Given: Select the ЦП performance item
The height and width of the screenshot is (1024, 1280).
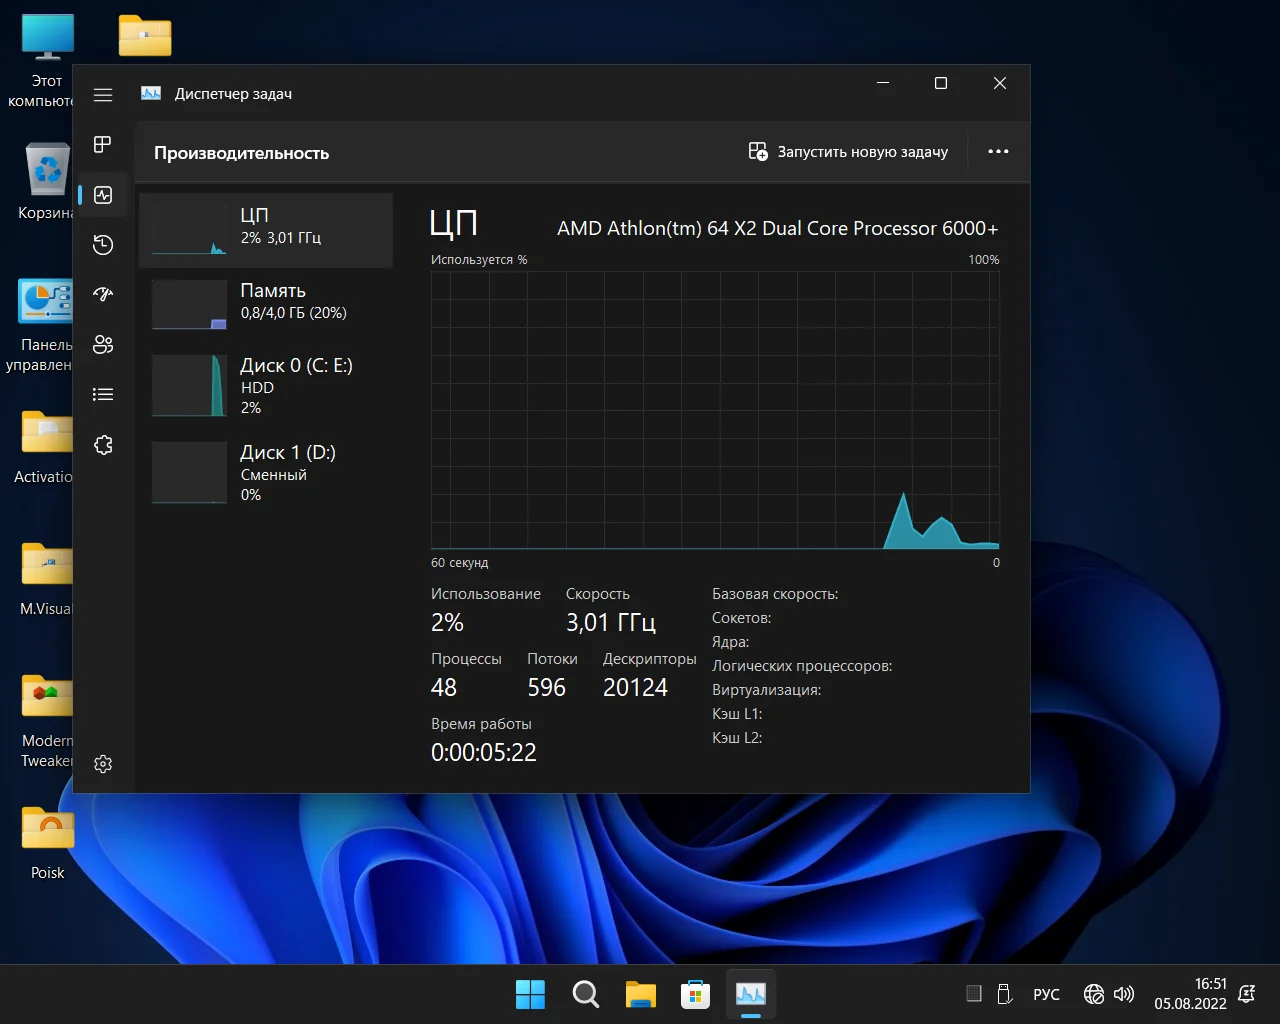Looking at the screenshot, I should click(266, 230).
